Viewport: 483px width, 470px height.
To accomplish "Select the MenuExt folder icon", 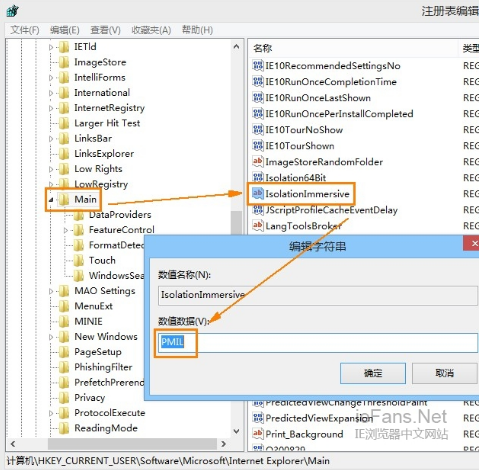I will [x=64, y=306].
